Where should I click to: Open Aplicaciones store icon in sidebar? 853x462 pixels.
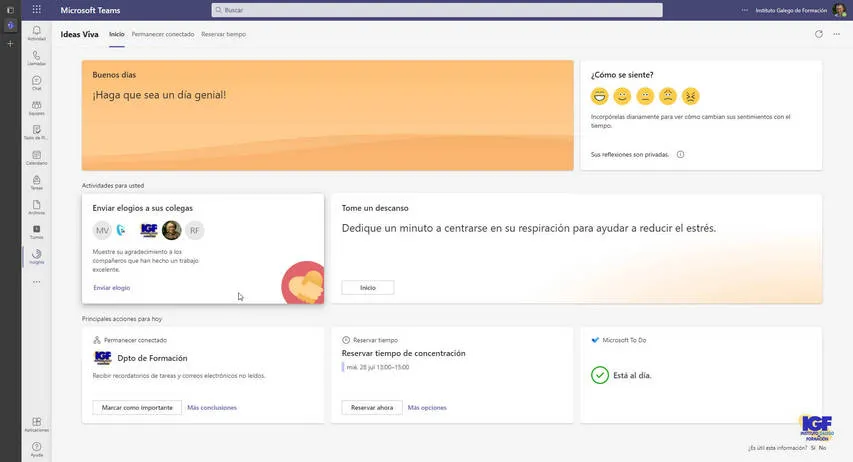(36, 424)
